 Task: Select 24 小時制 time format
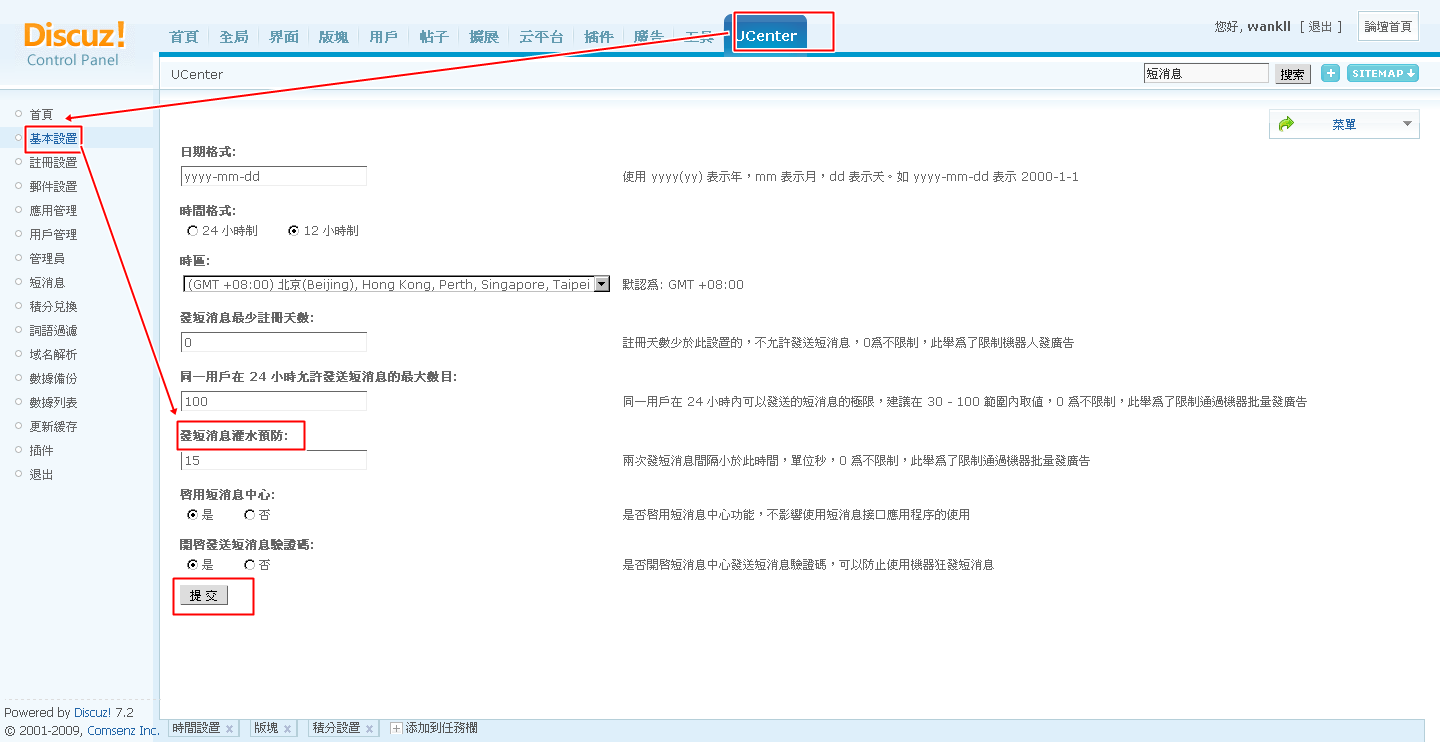pyautogui.click(x=192, y=231)
